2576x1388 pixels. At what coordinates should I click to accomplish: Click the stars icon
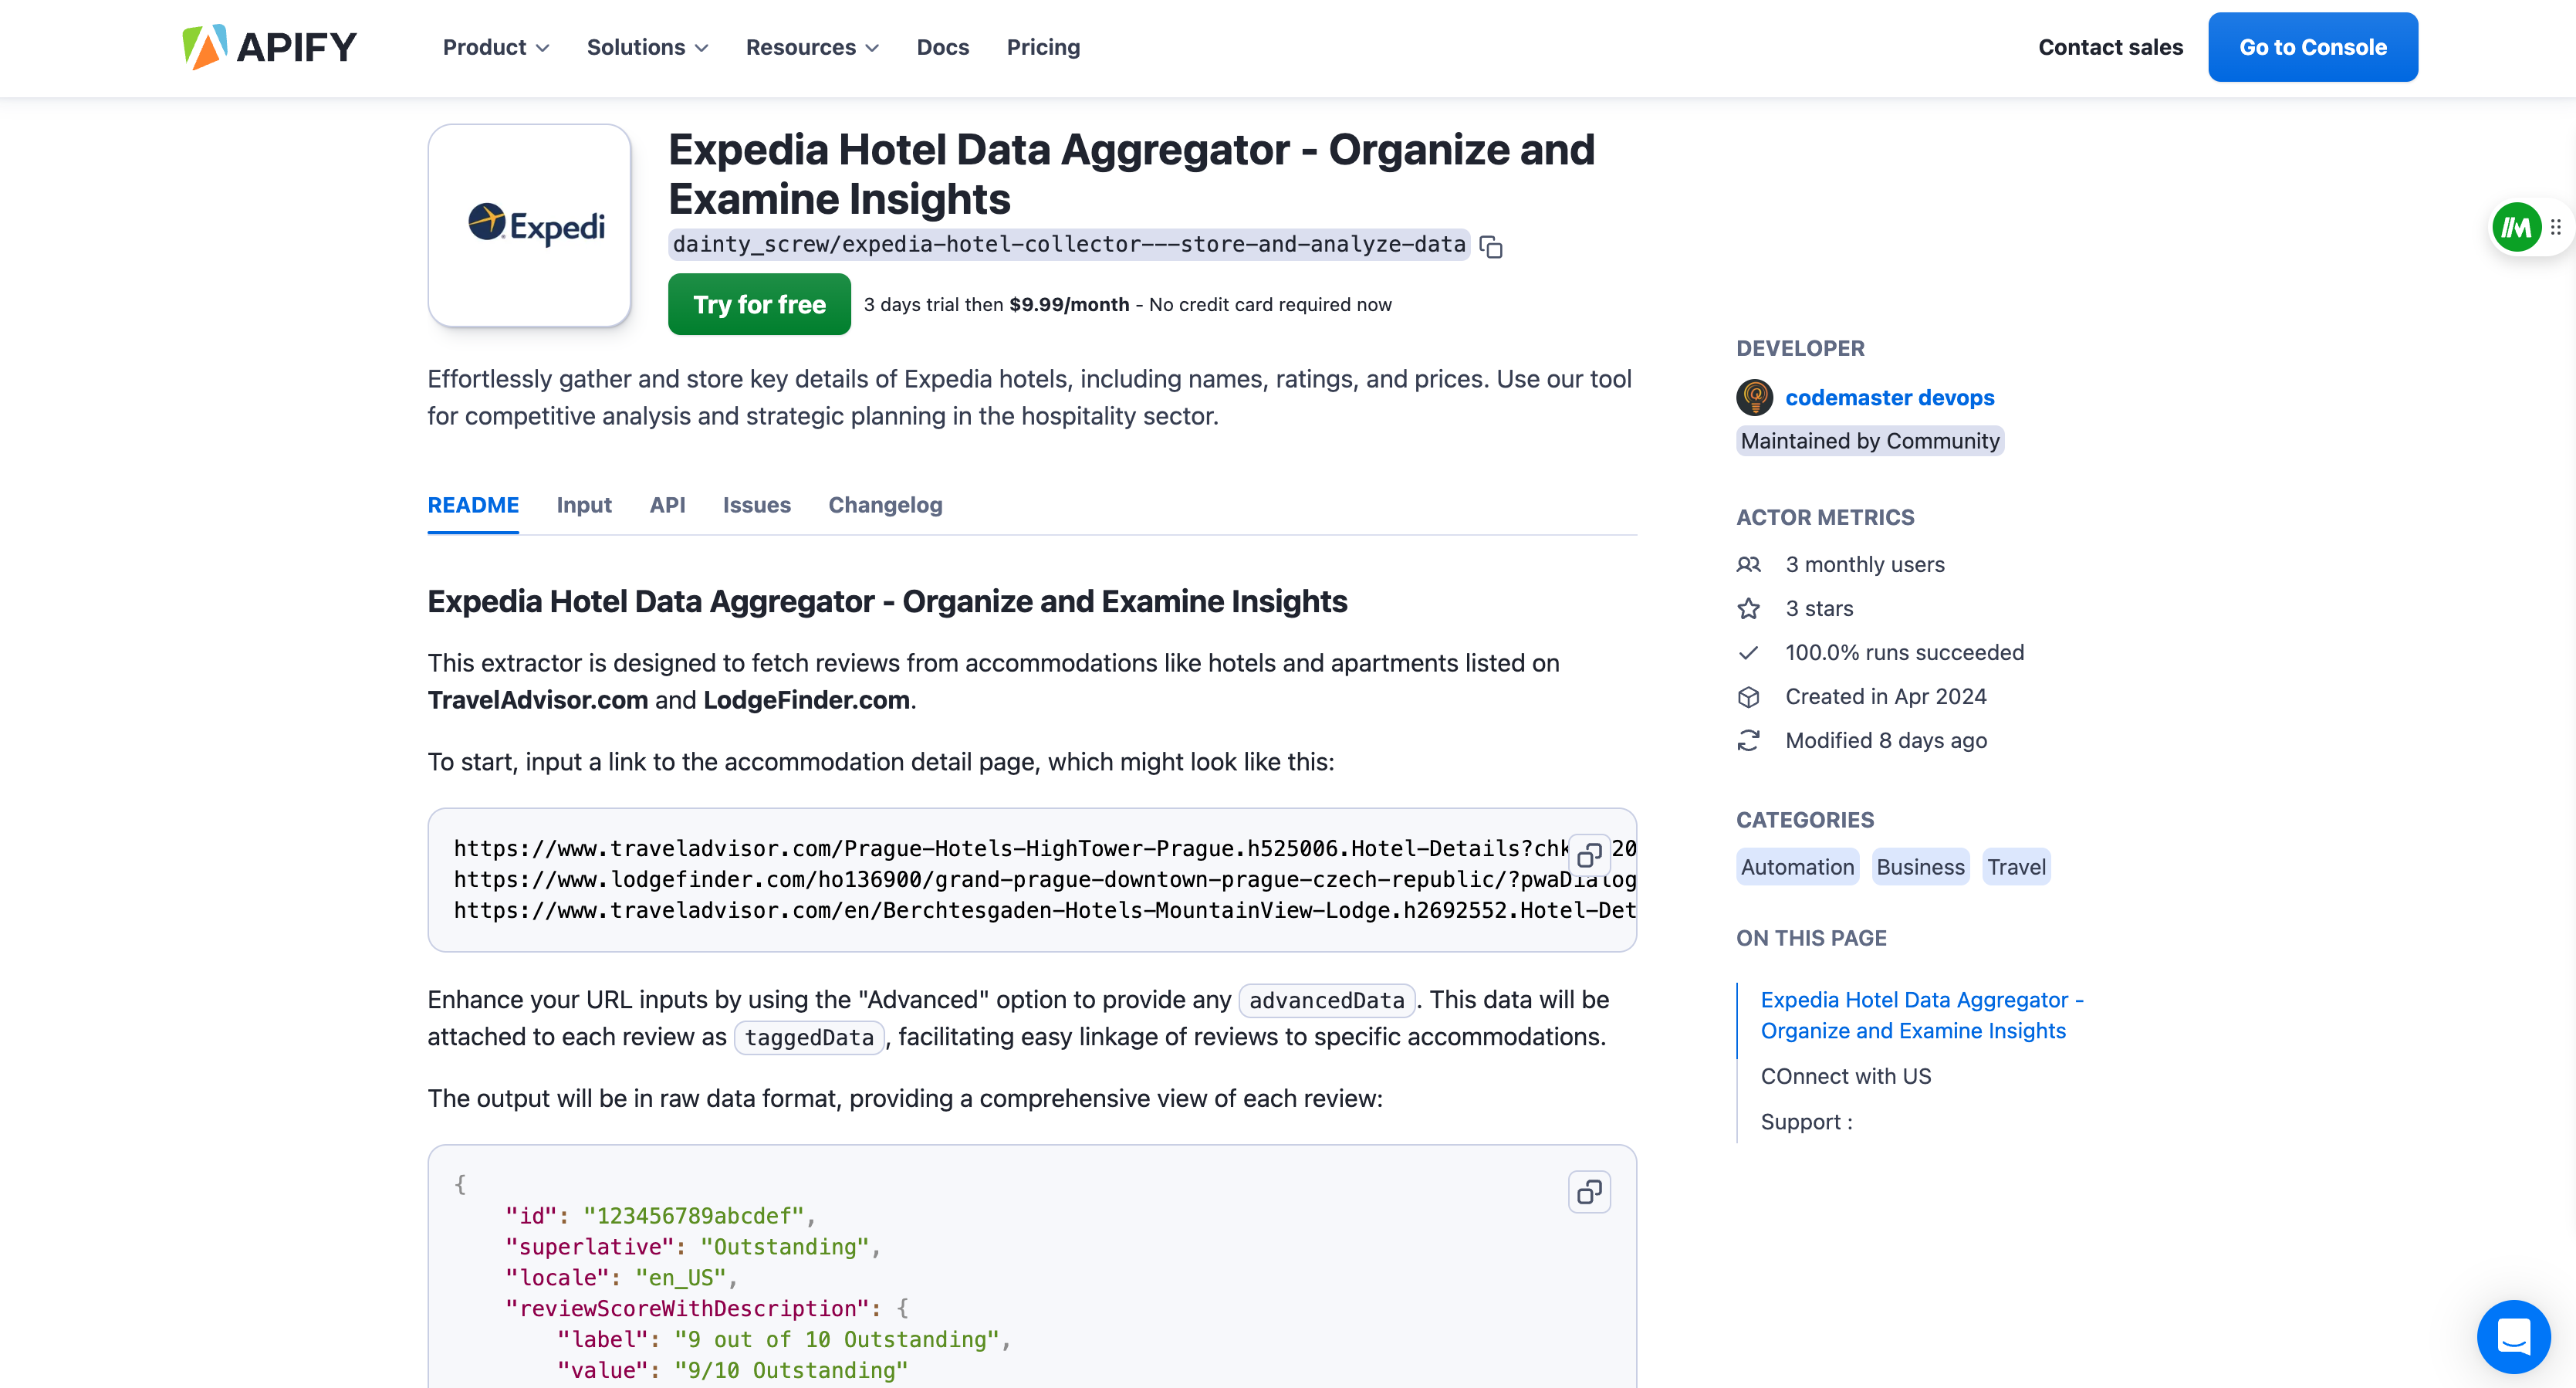coord(1748,609)
